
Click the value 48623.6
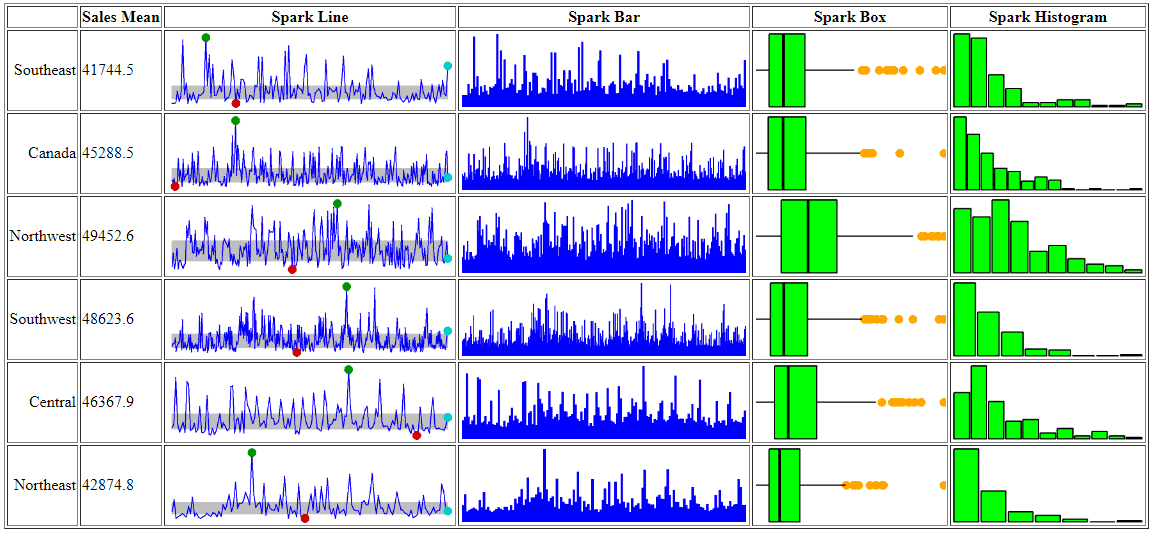click(x=108, y=320)
